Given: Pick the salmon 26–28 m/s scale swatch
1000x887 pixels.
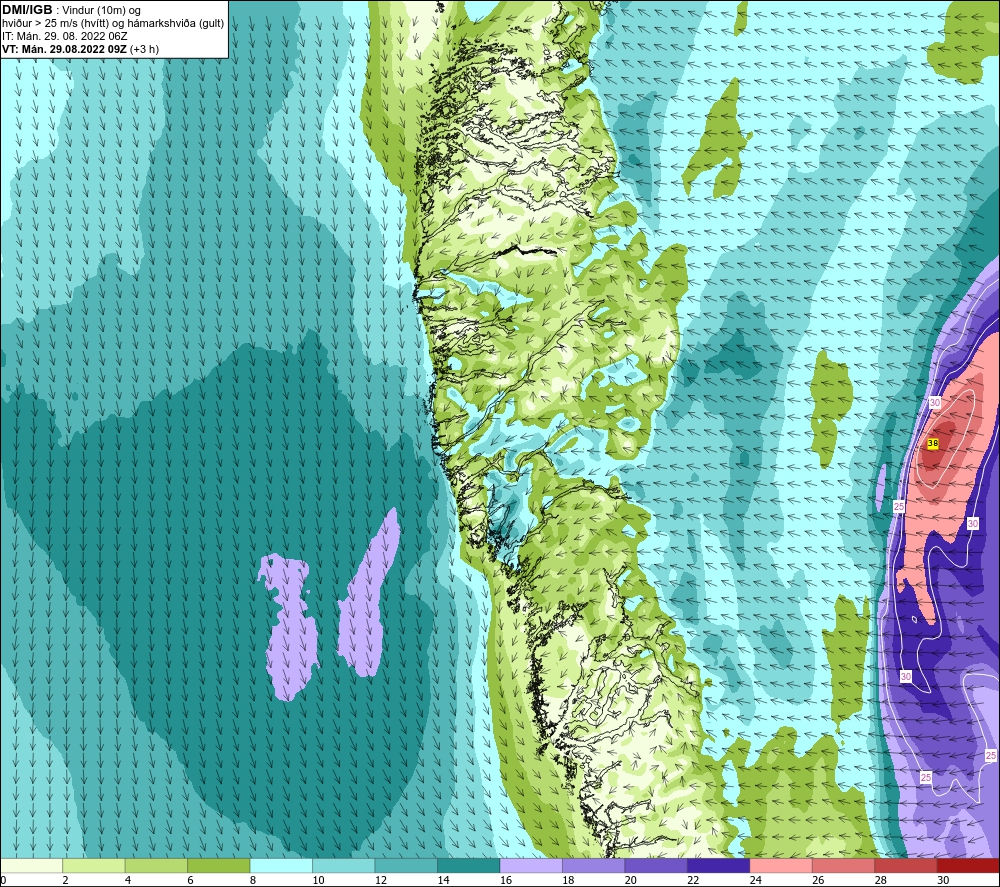Looking at the screenshot, I should pyautogui.click(x=844, y=866).
